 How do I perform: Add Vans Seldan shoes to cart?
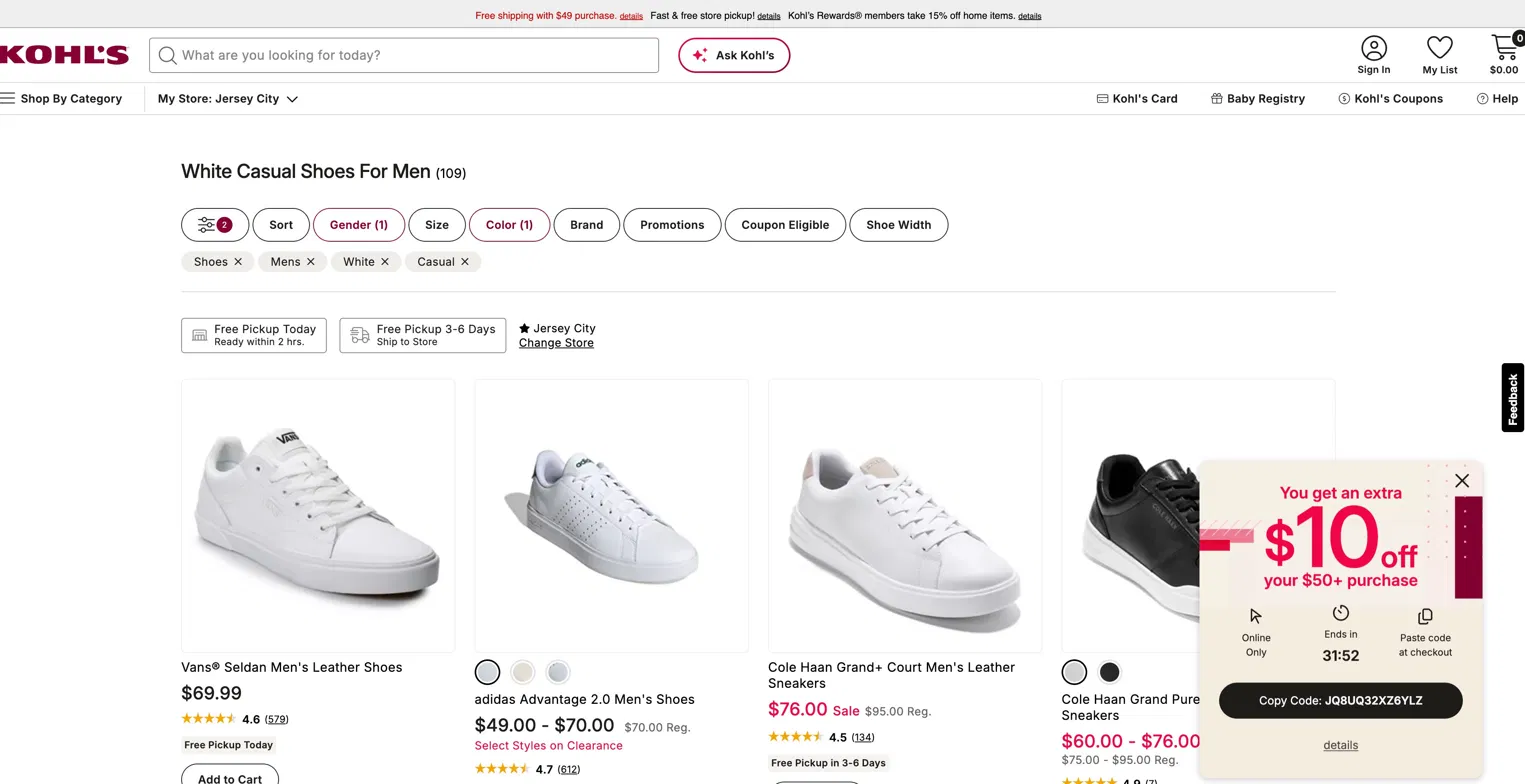(x=230, y=775)
